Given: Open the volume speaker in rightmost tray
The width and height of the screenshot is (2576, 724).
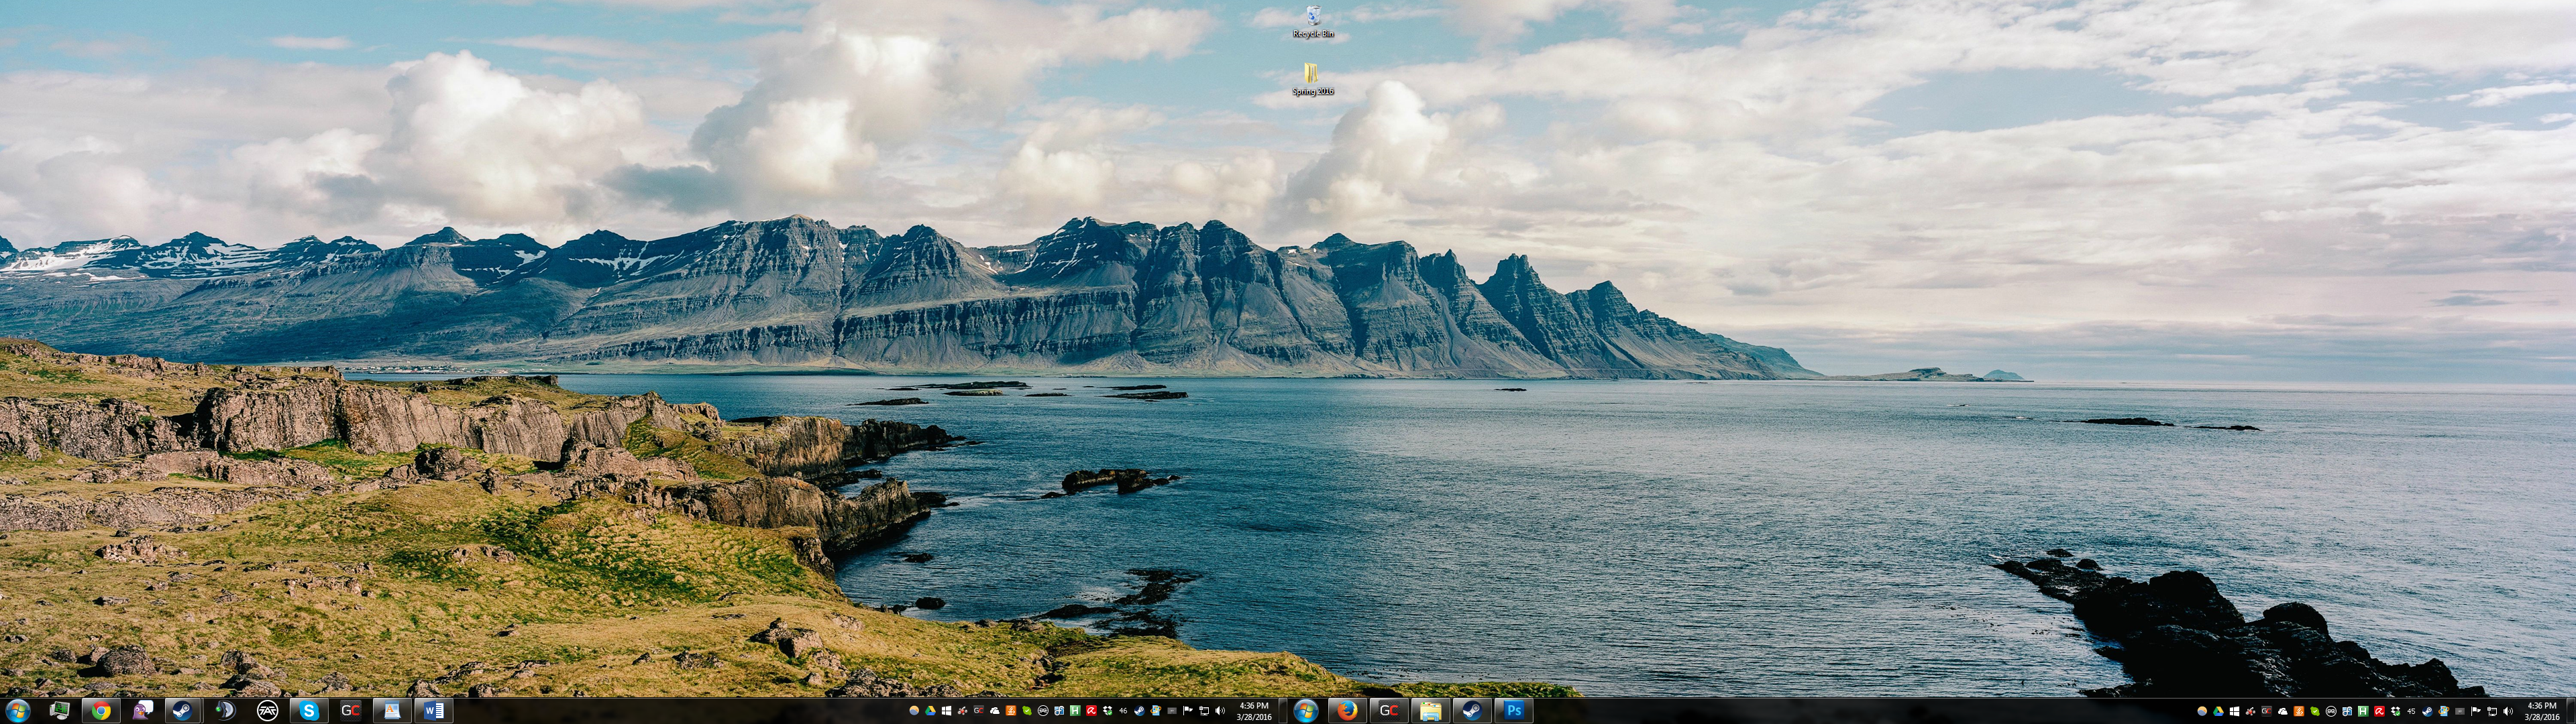Looking at the screenshot, I should coord(2507,711).
